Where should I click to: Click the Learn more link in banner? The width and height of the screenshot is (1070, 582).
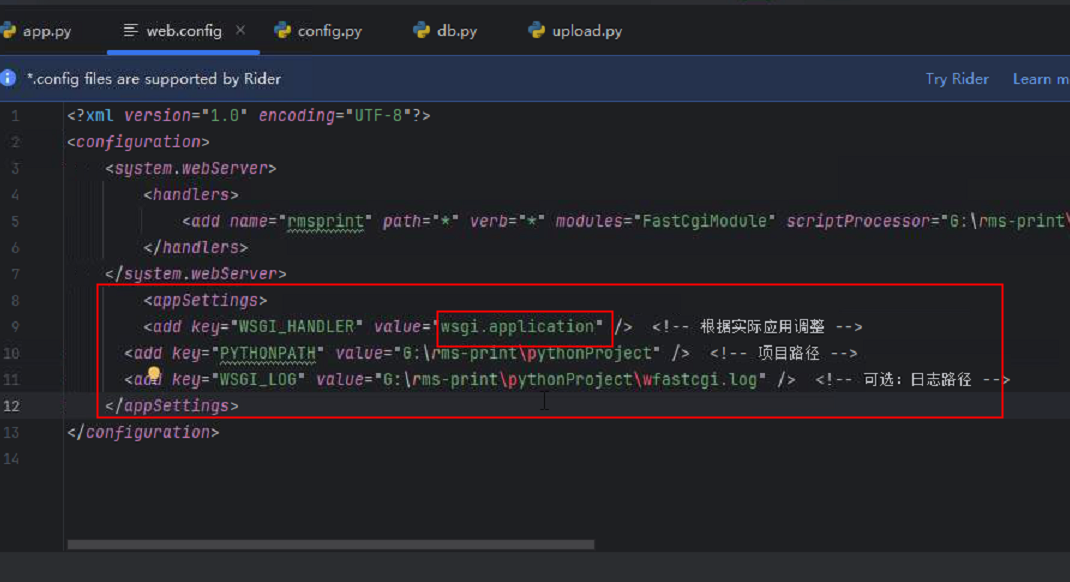click(x=1041, y=78)
